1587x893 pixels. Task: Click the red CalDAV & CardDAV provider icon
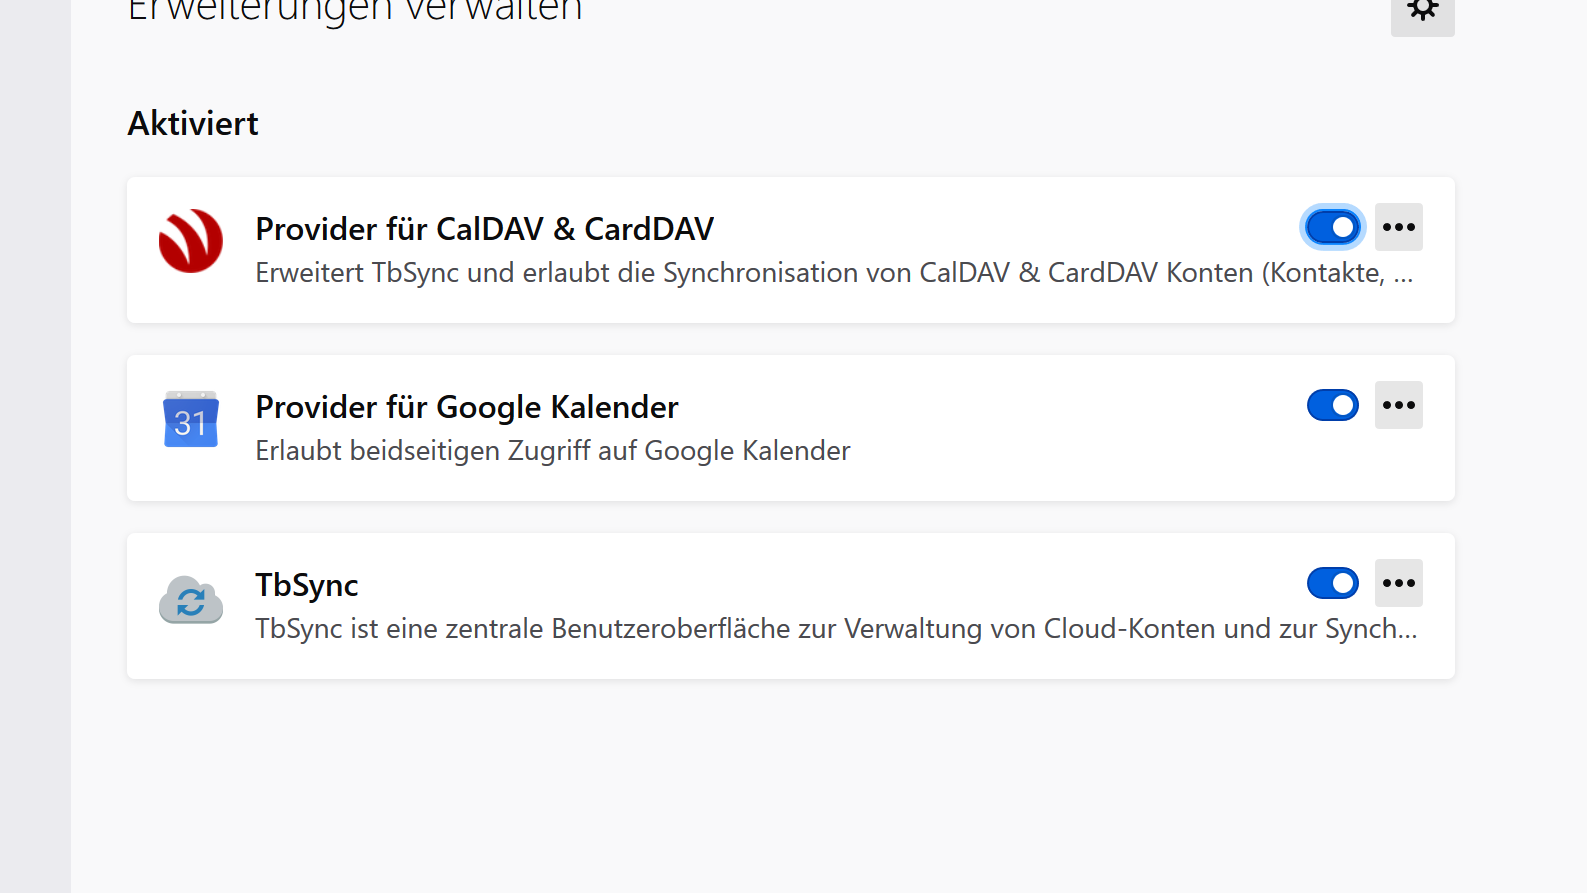click(191, 241)
